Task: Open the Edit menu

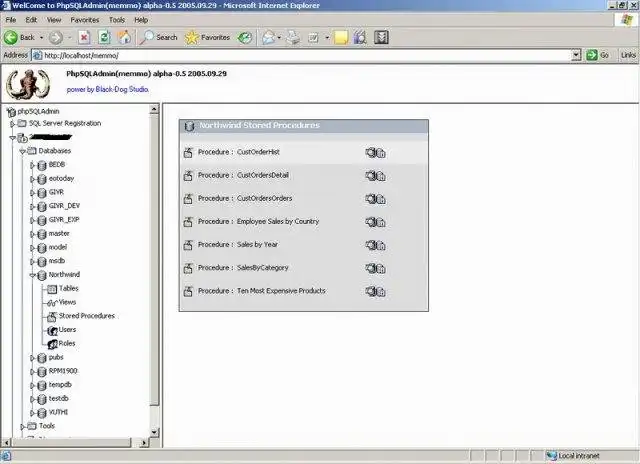Action: tap(31, 20)
